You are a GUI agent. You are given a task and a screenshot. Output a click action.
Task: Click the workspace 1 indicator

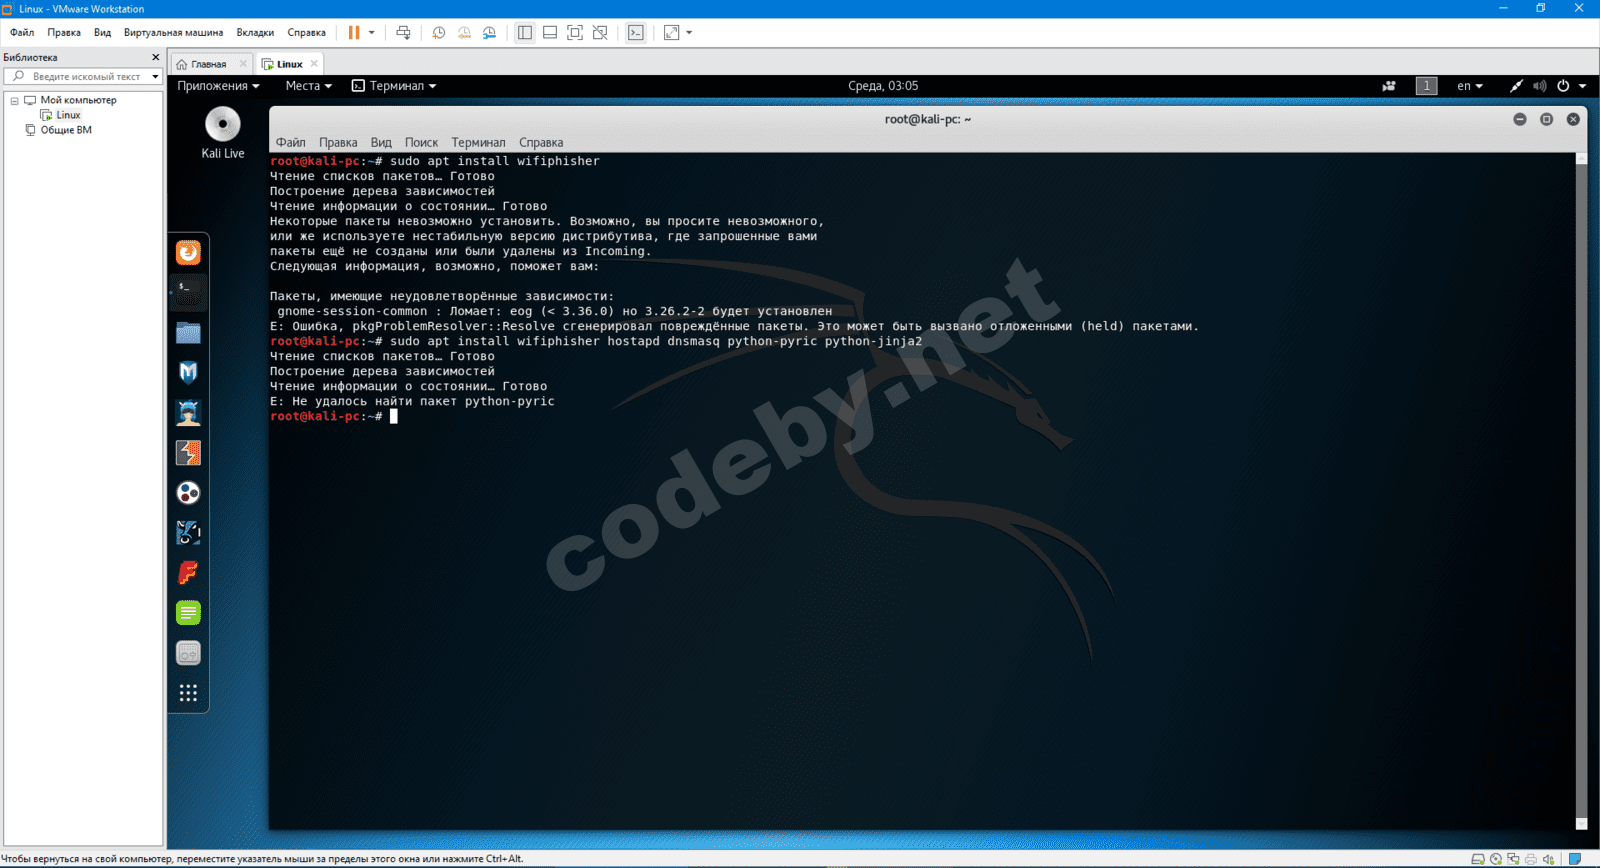coord(1427,86)
